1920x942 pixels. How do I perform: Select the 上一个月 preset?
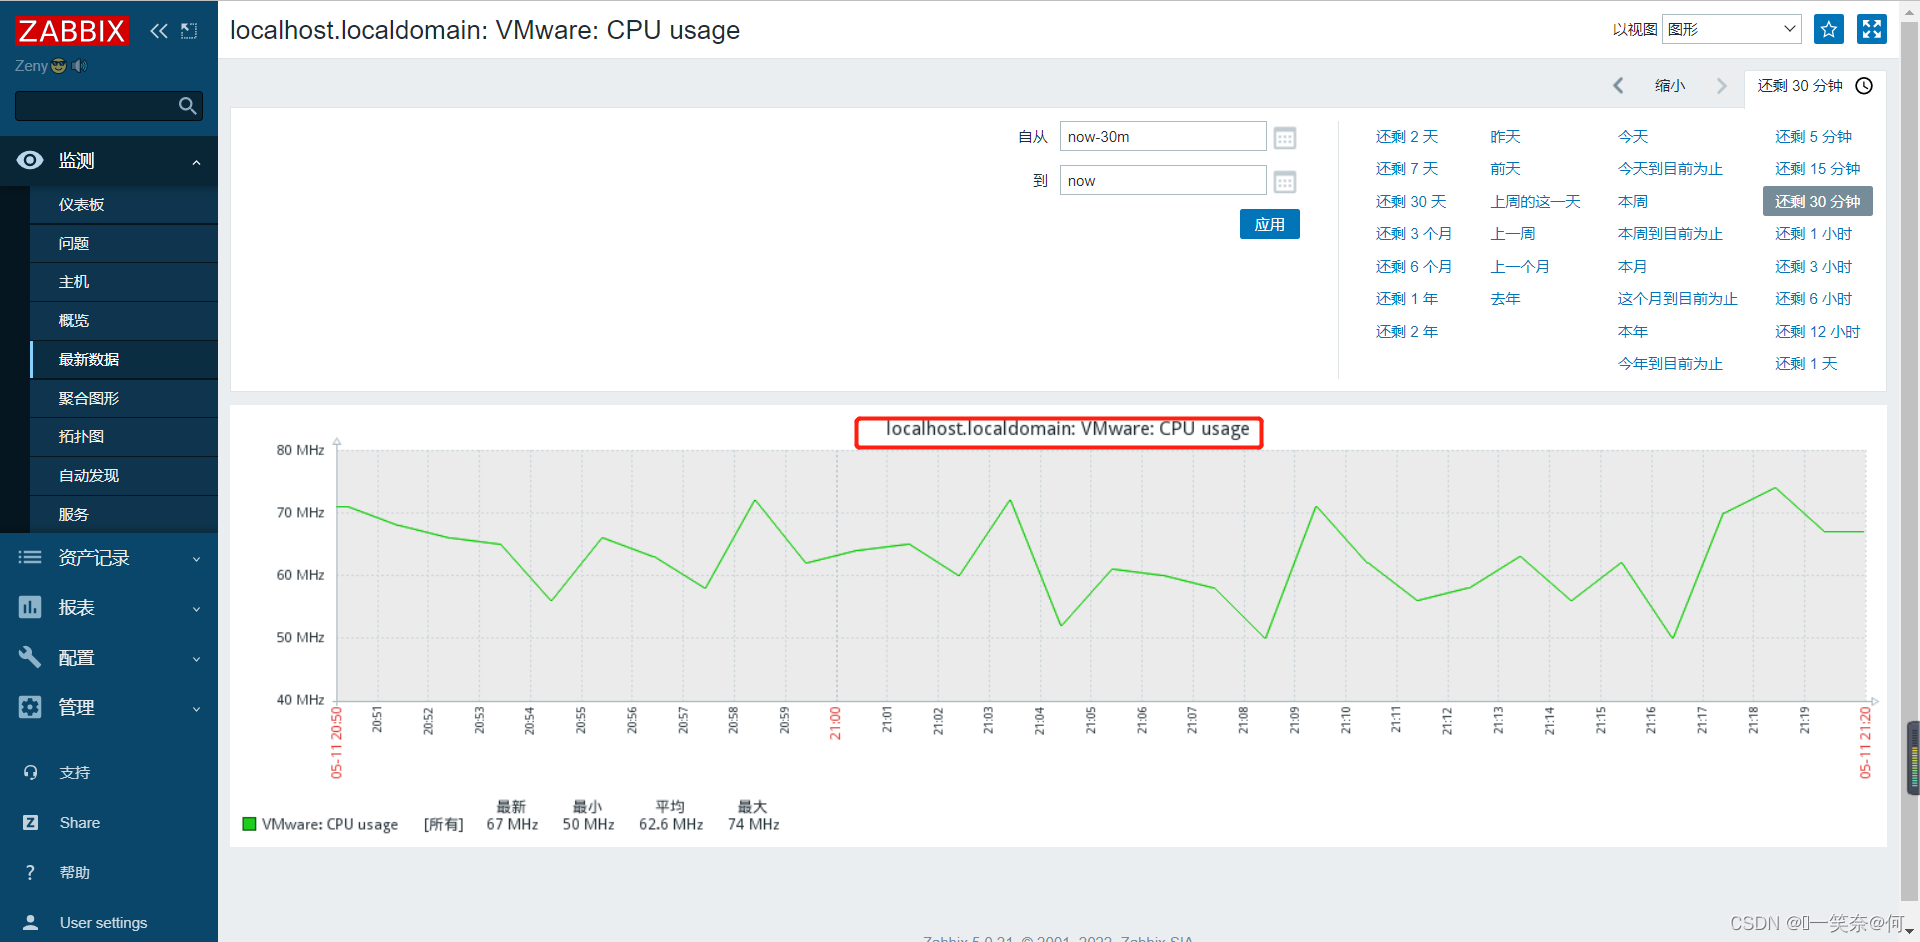(x=1520, y=267)
